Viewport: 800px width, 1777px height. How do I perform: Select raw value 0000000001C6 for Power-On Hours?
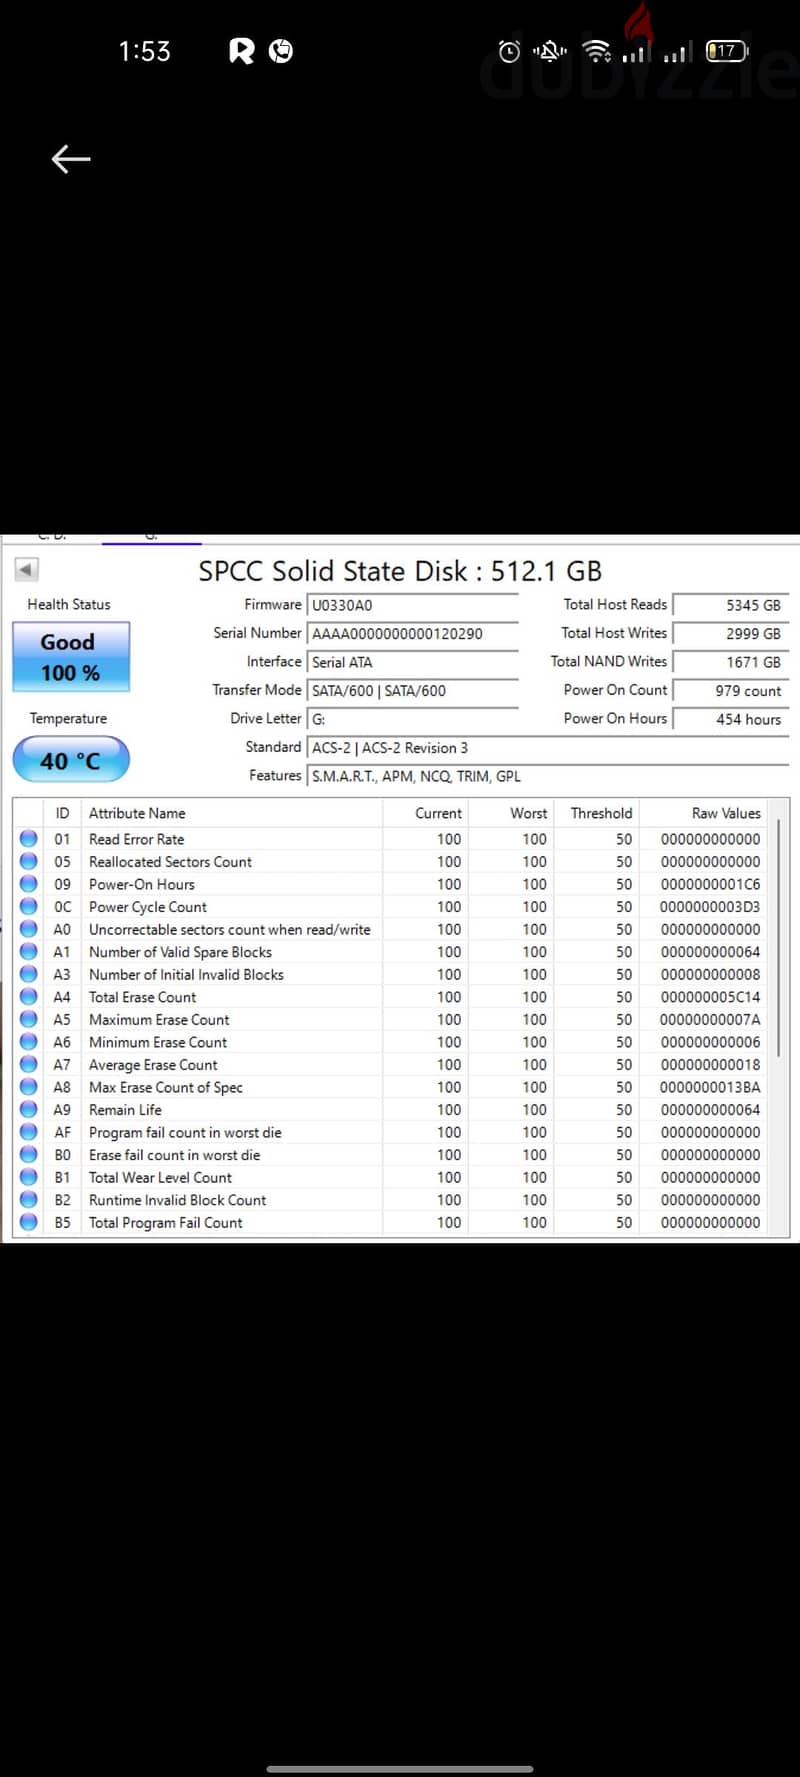(710, 884)
